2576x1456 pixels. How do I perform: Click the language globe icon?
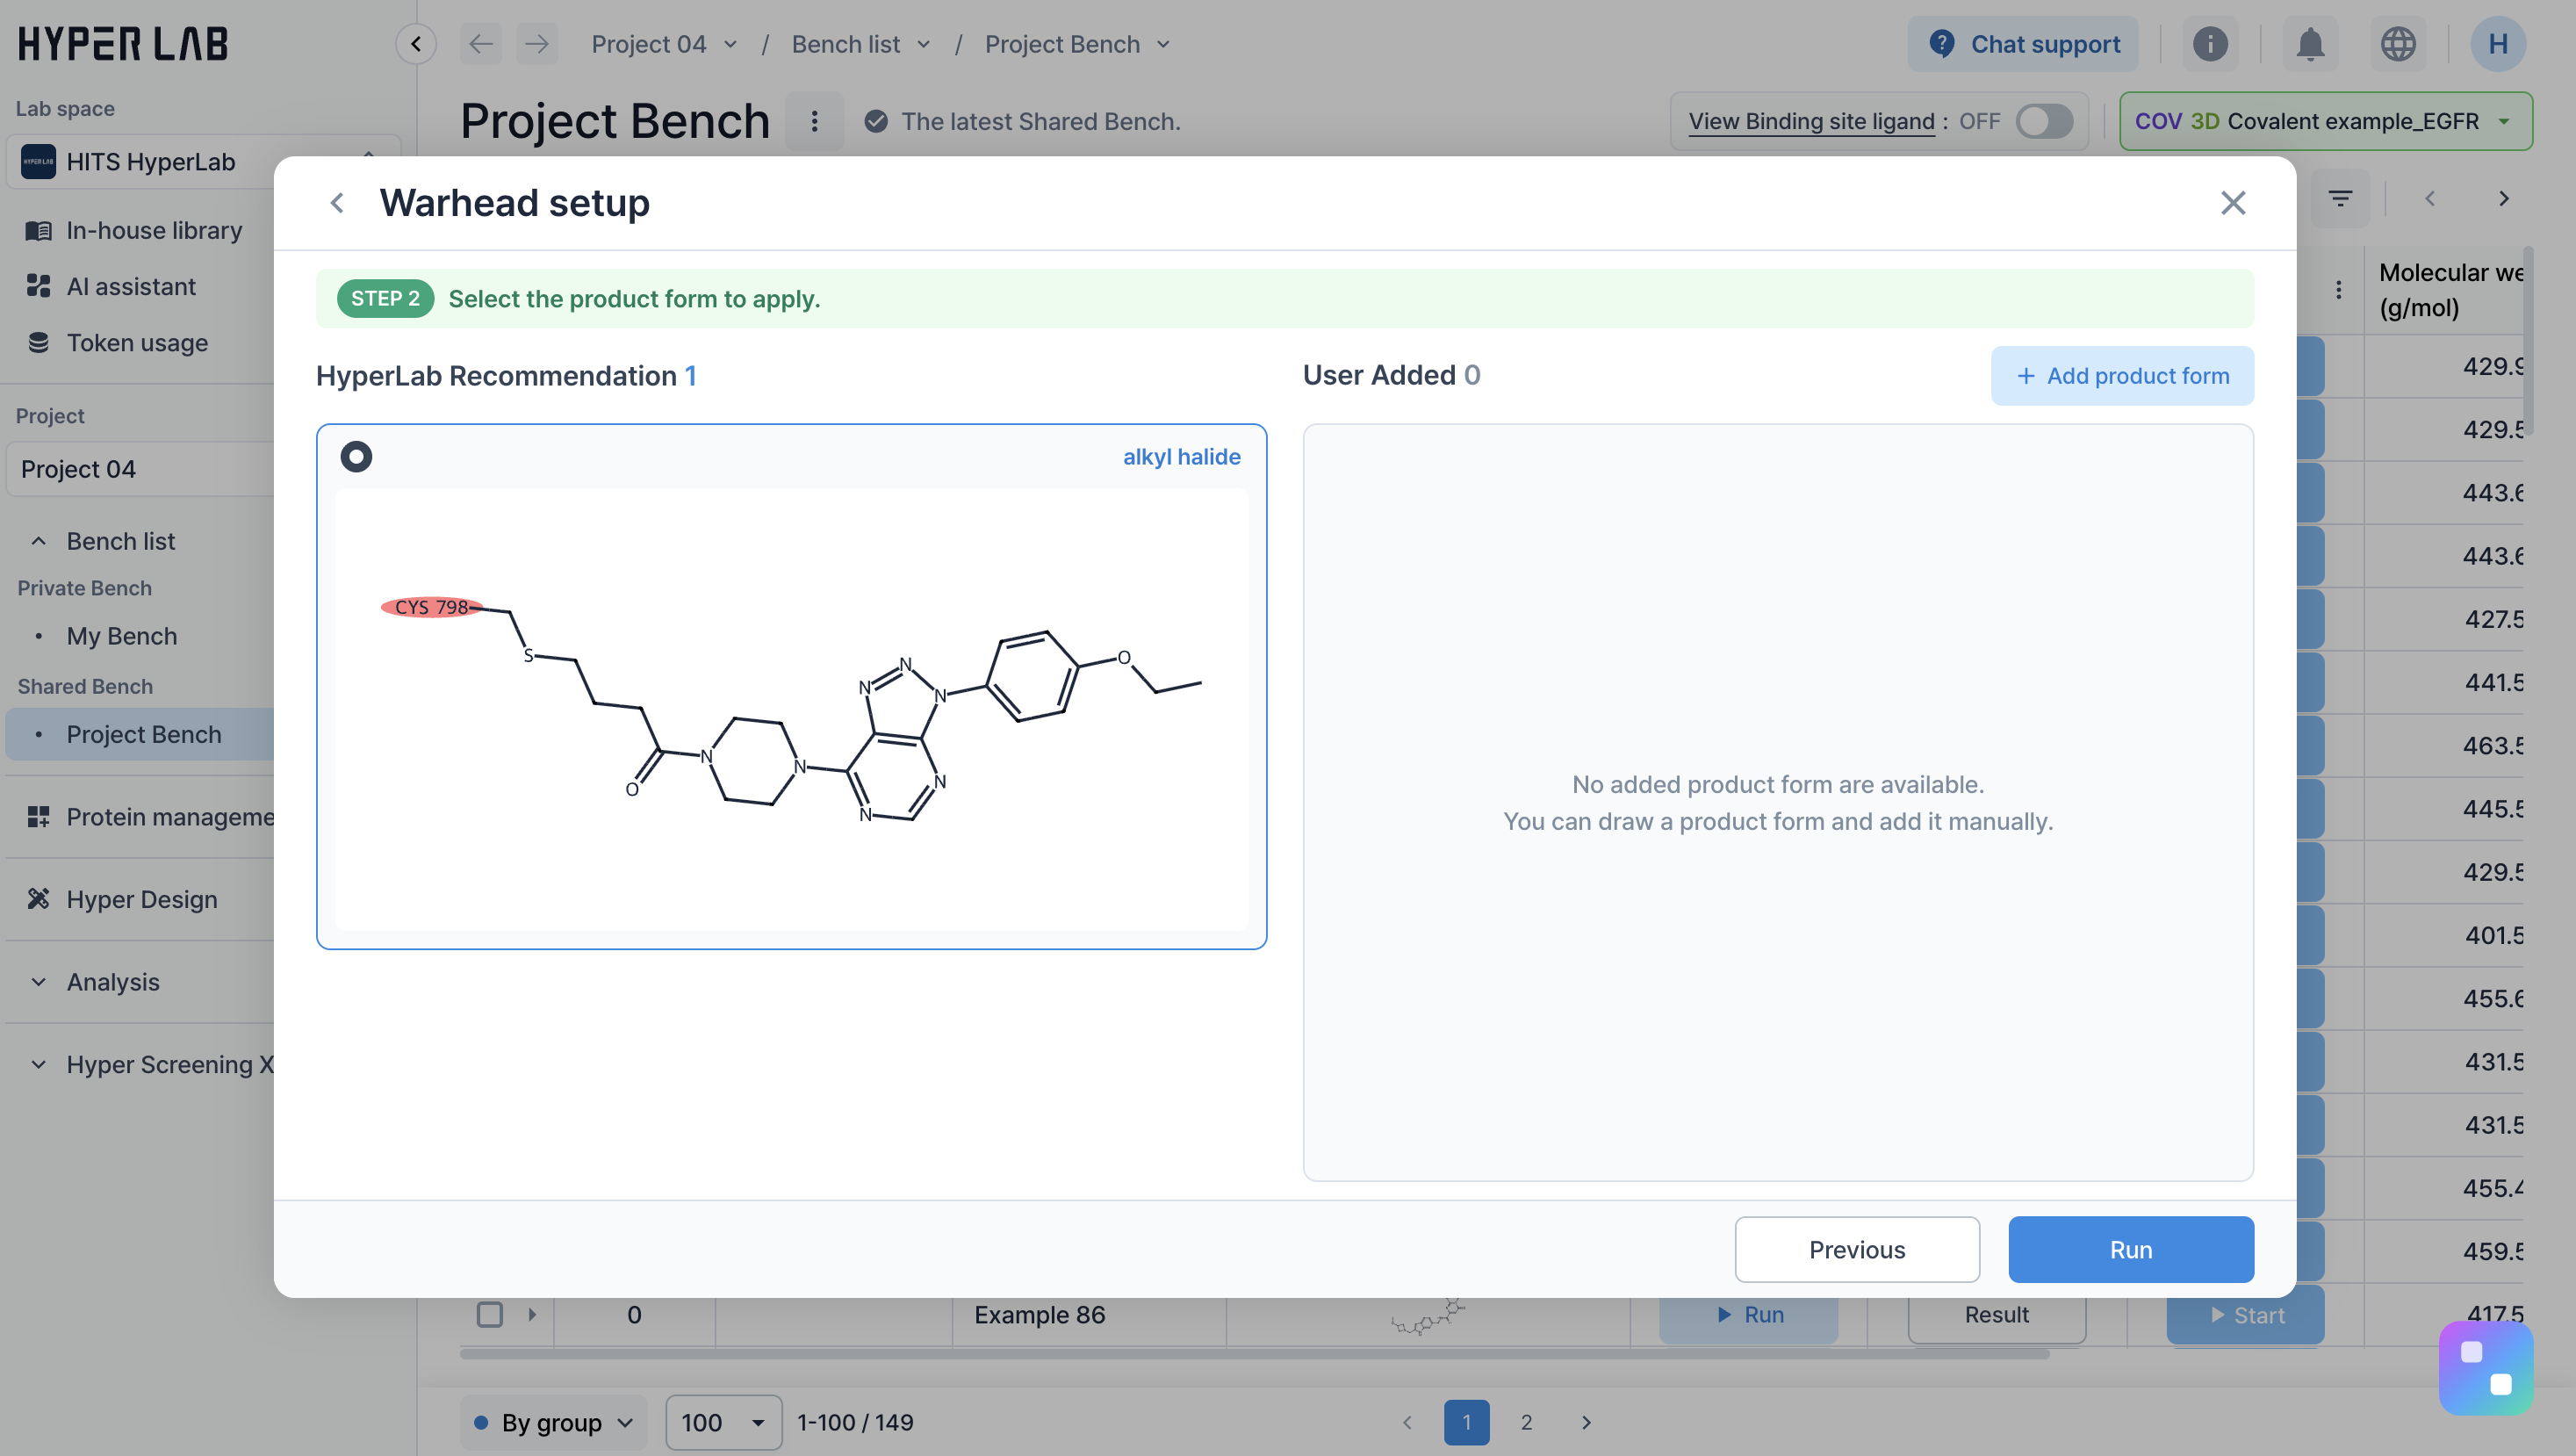[x=2397, y=44]
